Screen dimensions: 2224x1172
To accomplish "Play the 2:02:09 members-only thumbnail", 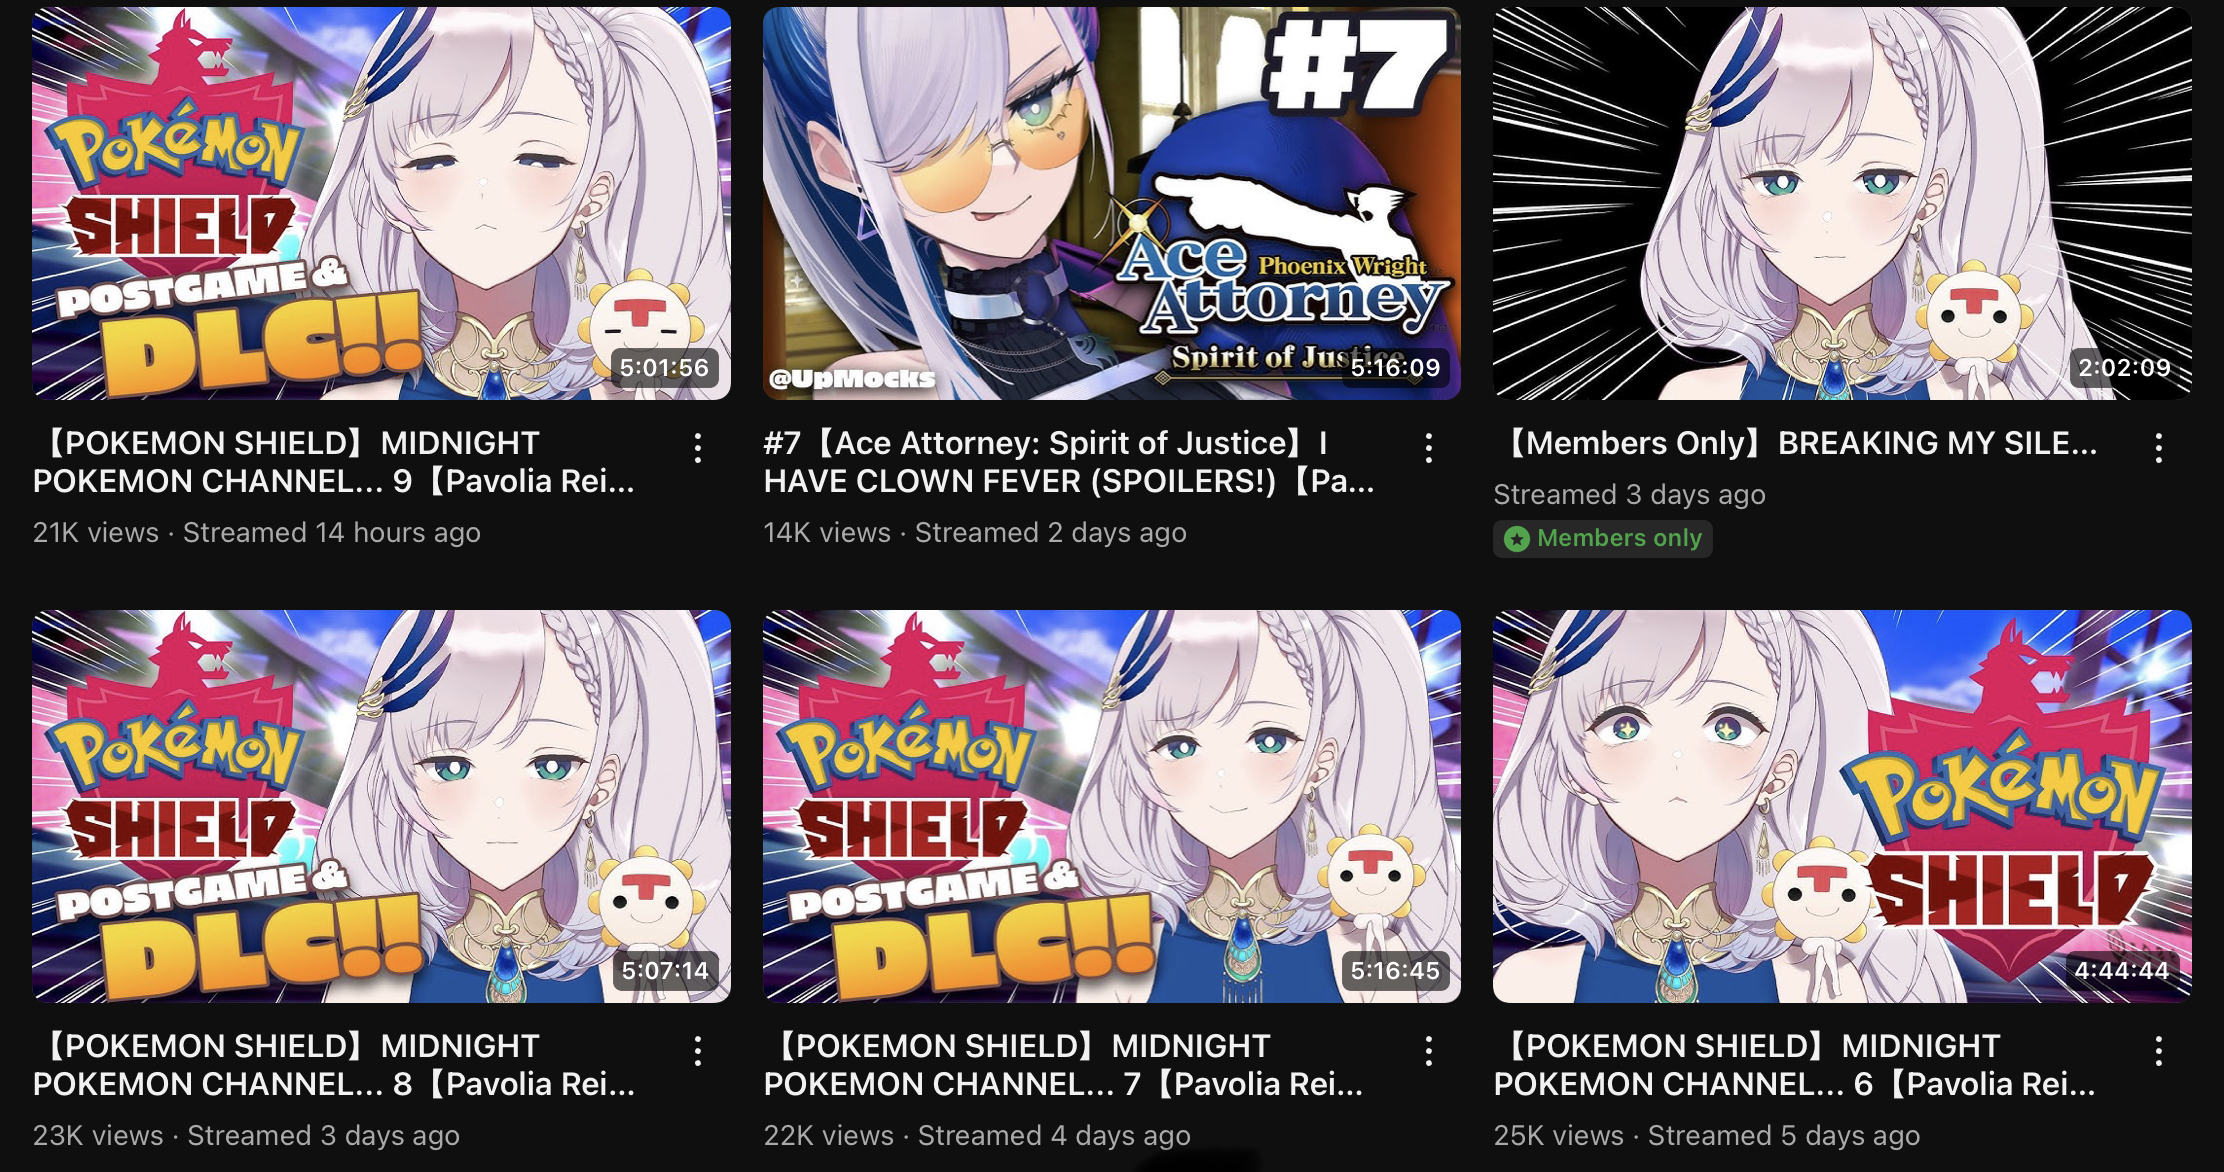I will point(1842,203).
